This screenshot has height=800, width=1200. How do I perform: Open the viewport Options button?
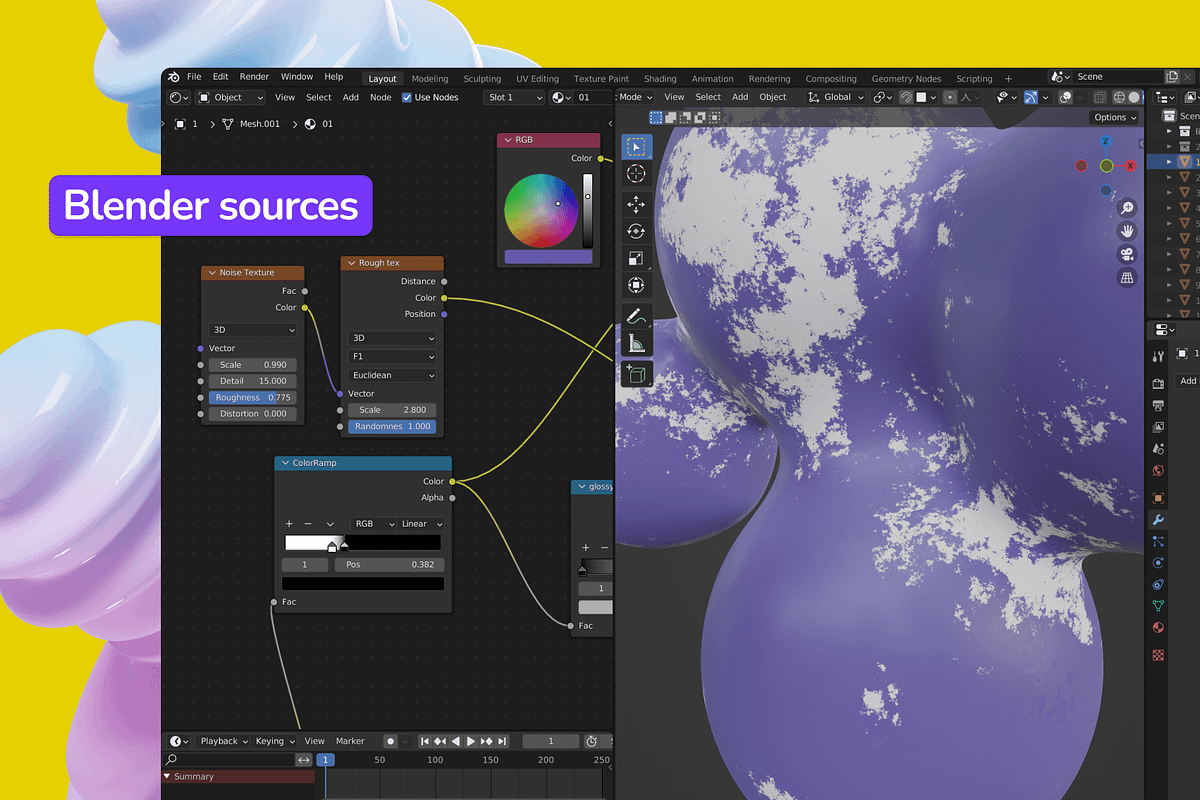tap(1115, 117)
